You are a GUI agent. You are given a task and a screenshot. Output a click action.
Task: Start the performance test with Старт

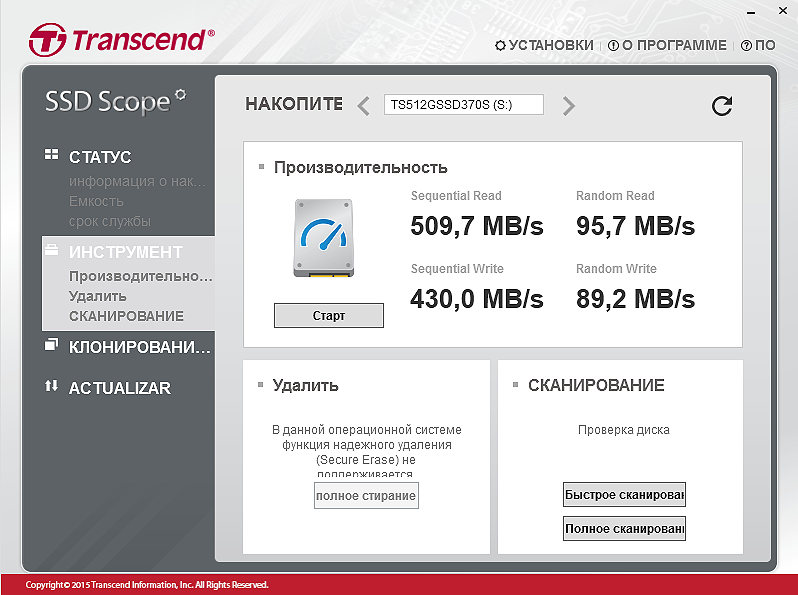point(329,316)
